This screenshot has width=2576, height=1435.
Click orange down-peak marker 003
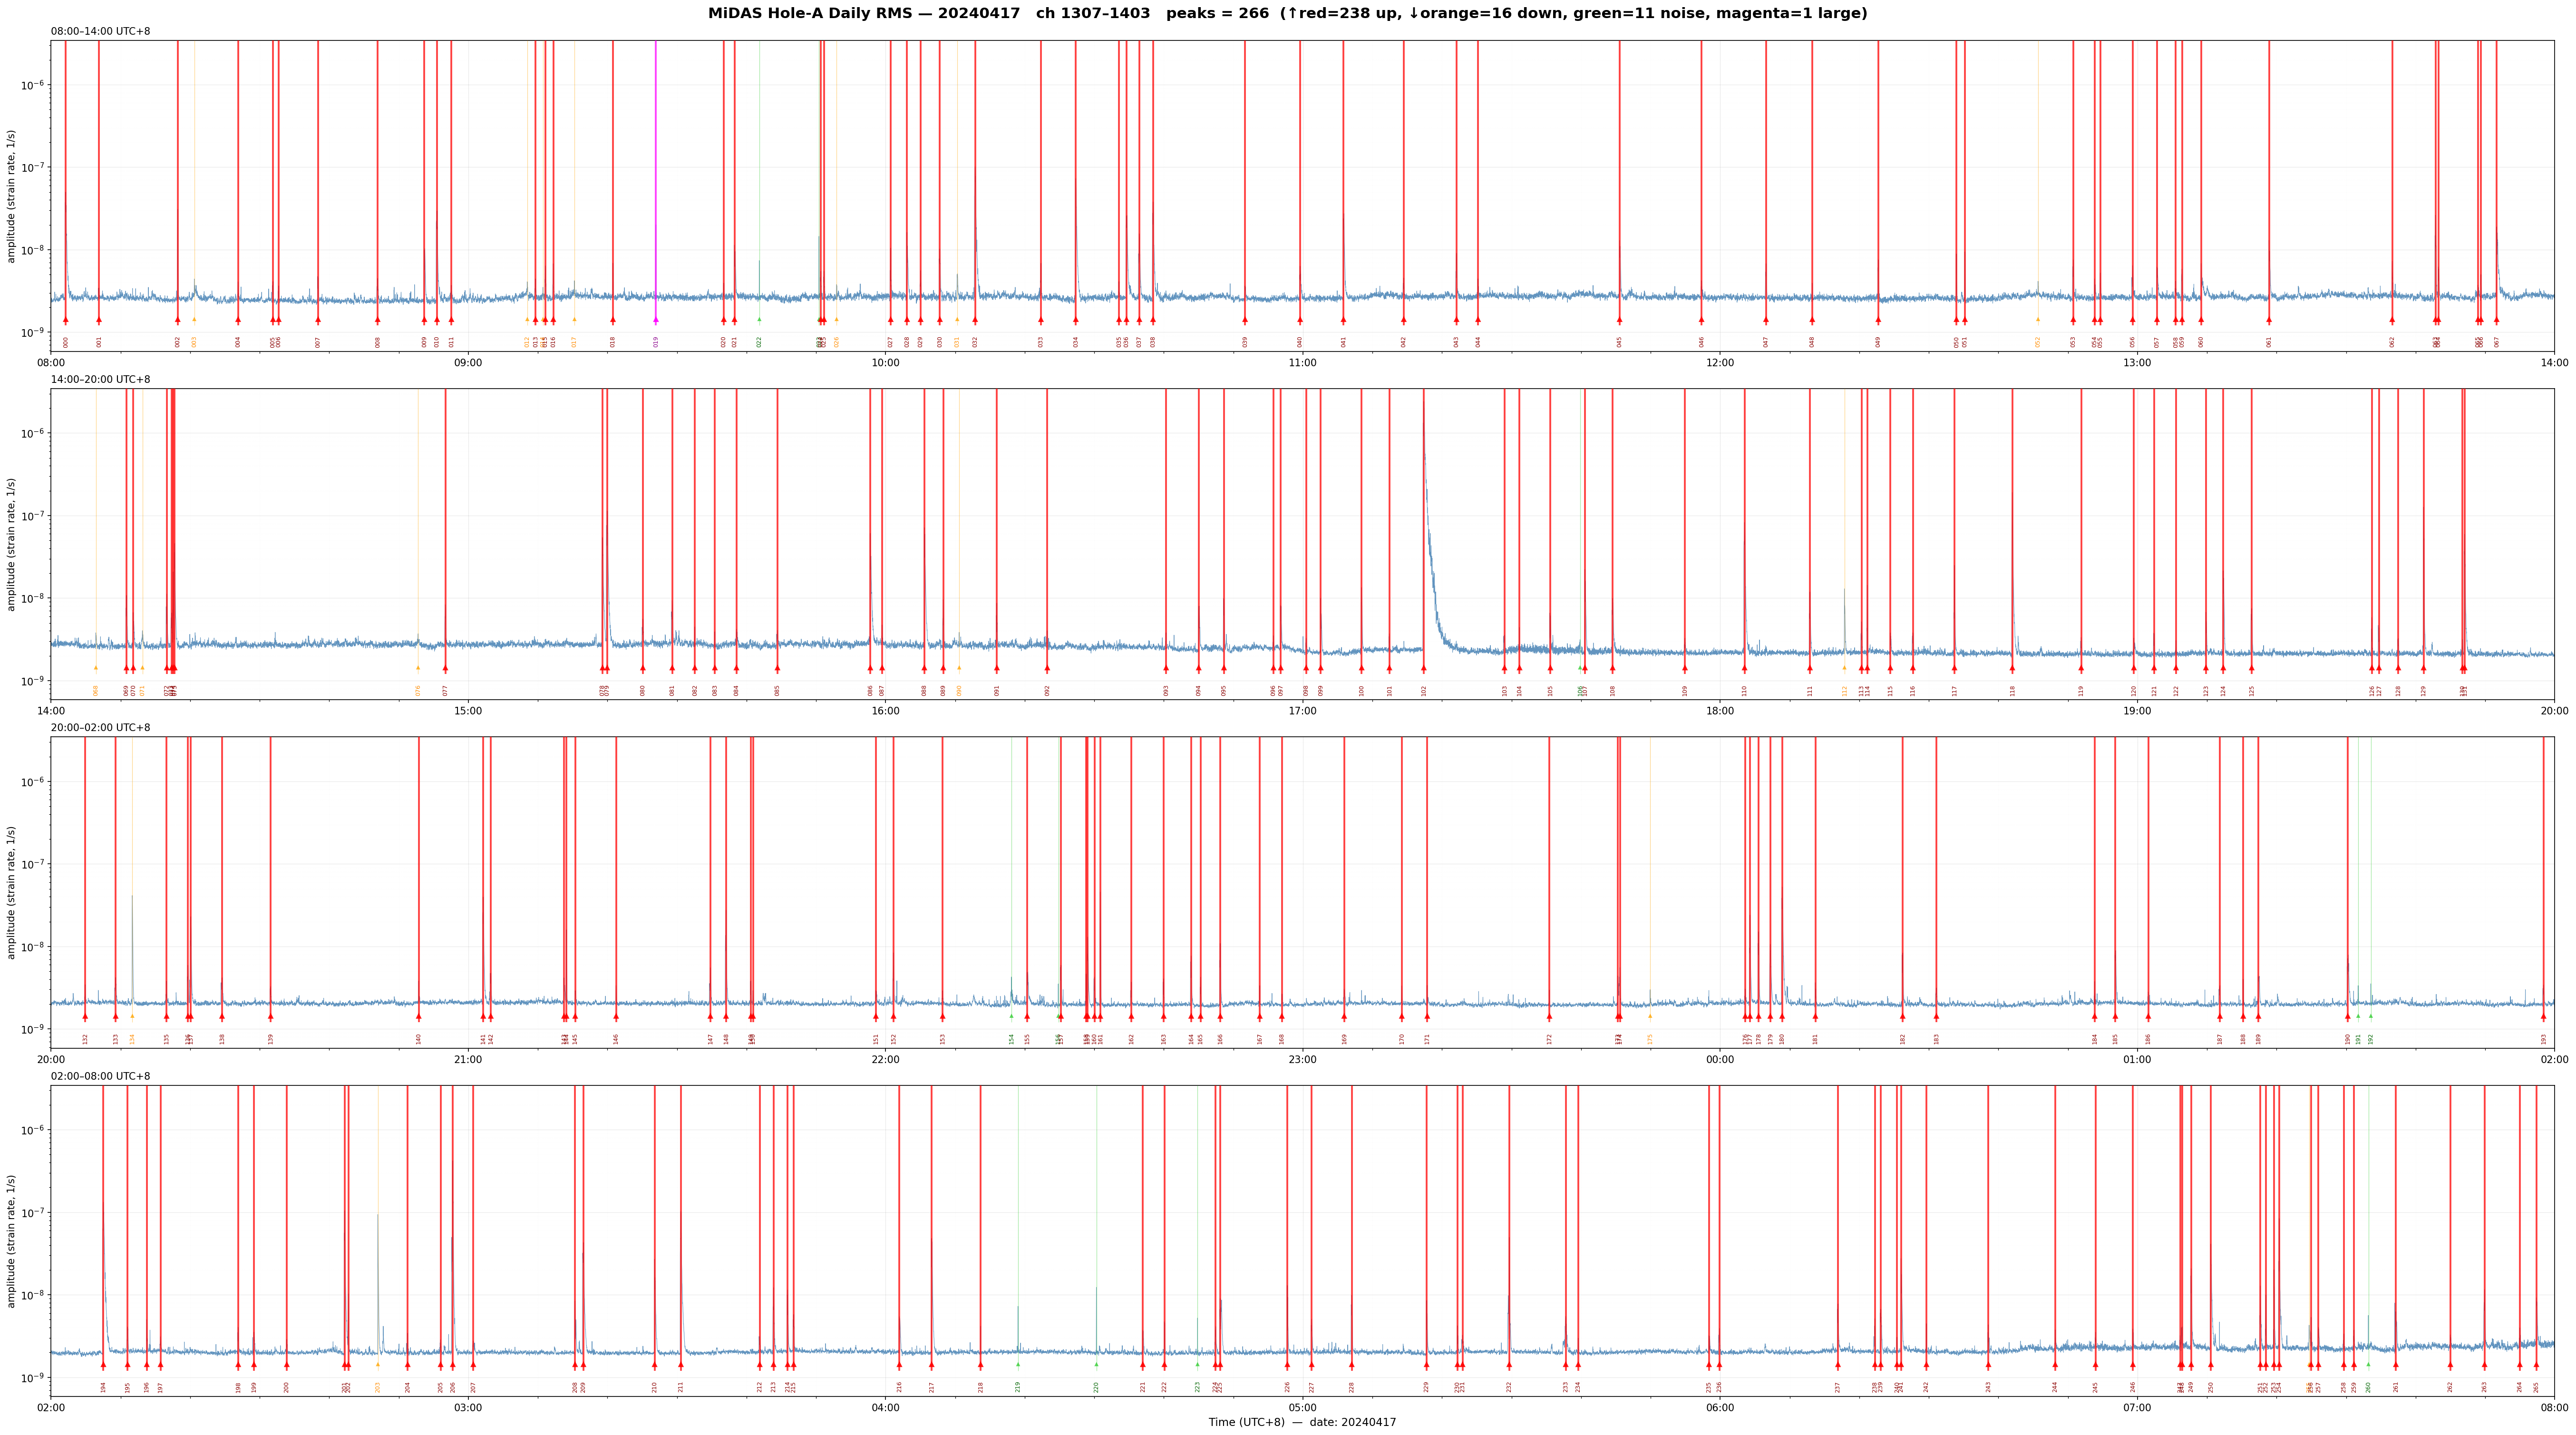click(x=194, y=320)
